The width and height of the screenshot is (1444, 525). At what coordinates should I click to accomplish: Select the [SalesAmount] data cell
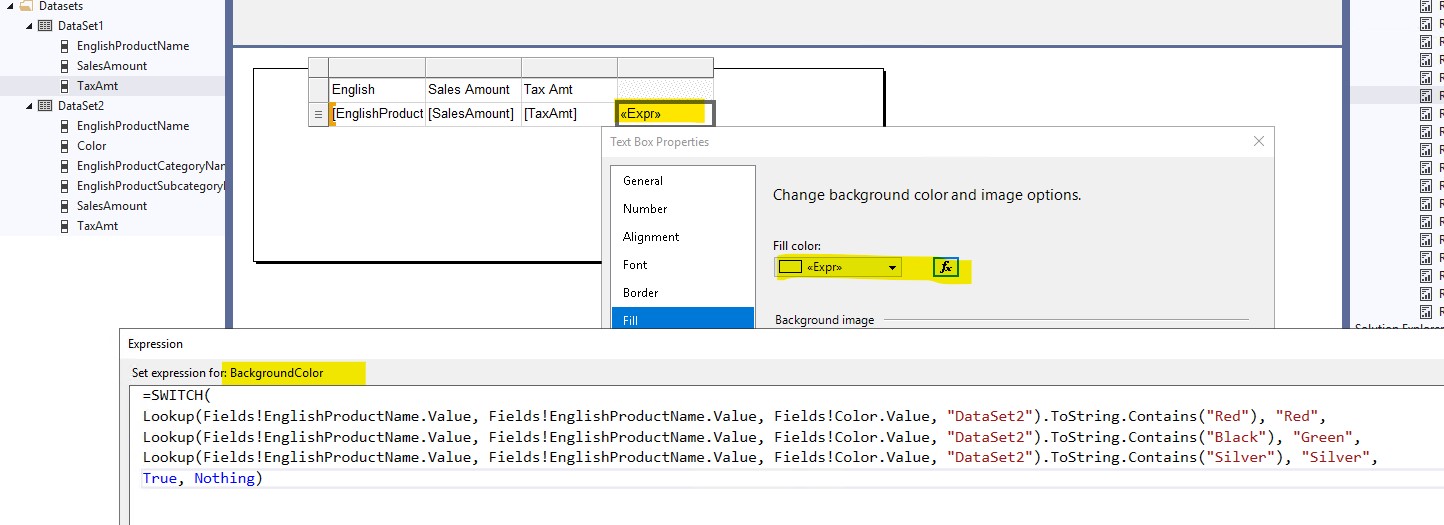point(473,114)
